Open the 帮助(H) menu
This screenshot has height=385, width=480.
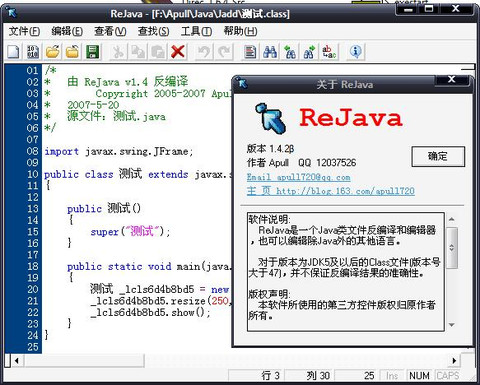[x=240, y=31]
